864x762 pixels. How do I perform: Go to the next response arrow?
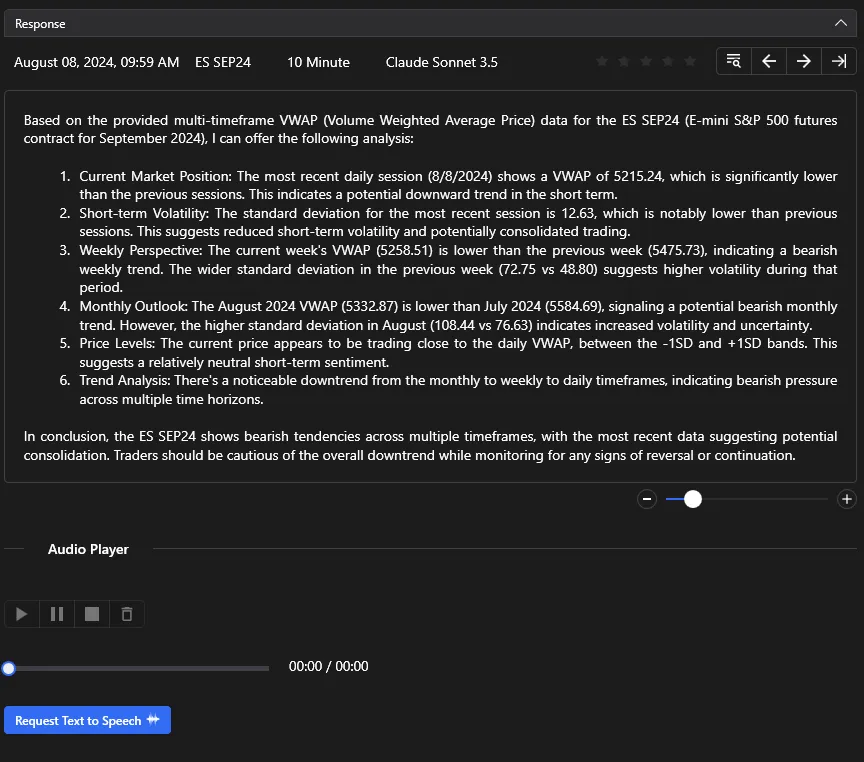[803, 61]
